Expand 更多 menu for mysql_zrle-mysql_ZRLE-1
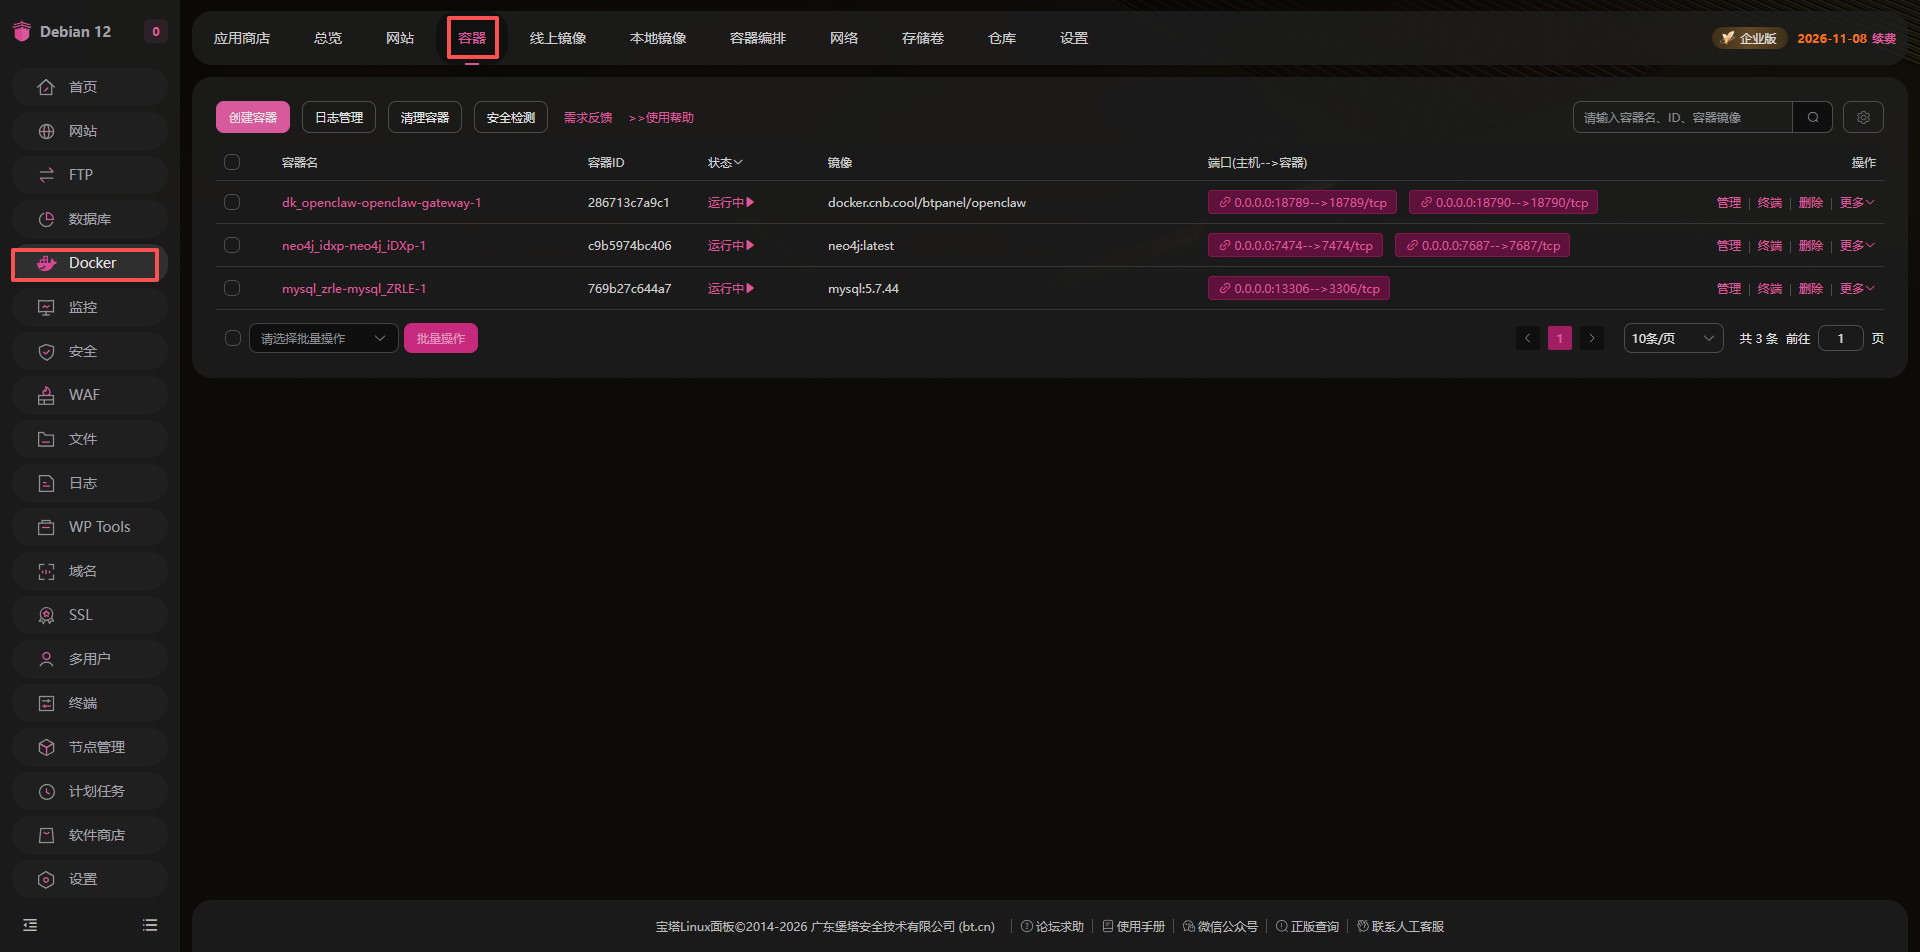1920x952 pixels. coord(1856,288)
